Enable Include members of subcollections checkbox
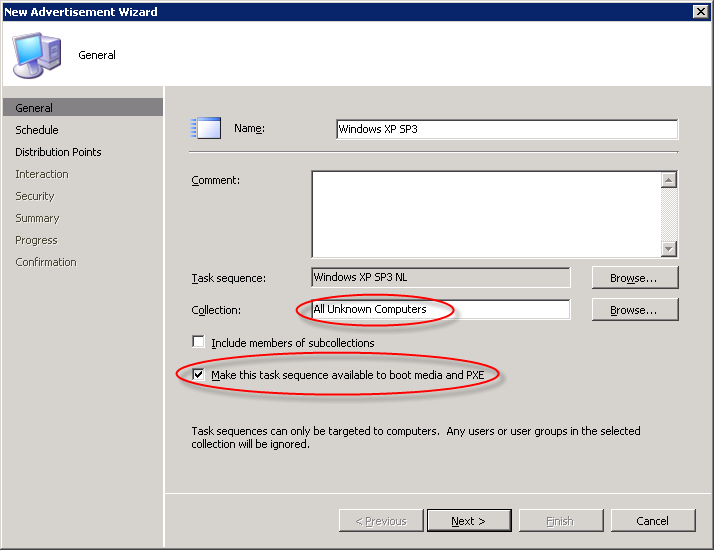This screenshot has width=714, height=550. [199, 341]
